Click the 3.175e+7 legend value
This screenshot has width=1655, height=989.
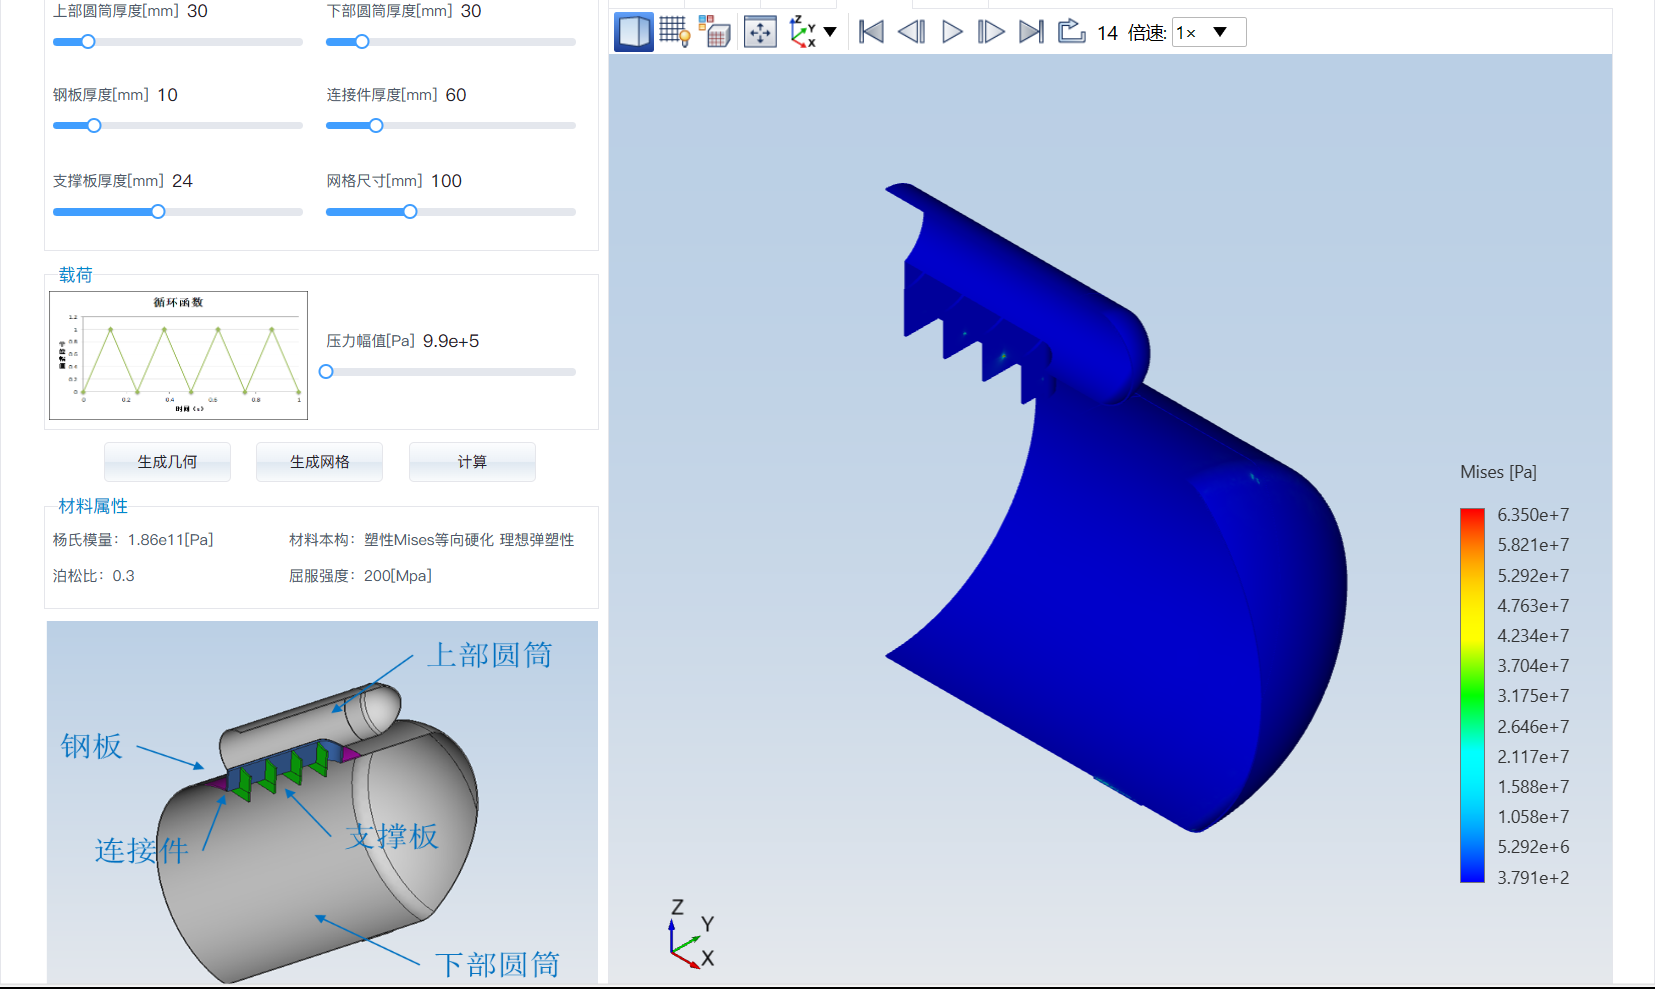[1533, 696]
